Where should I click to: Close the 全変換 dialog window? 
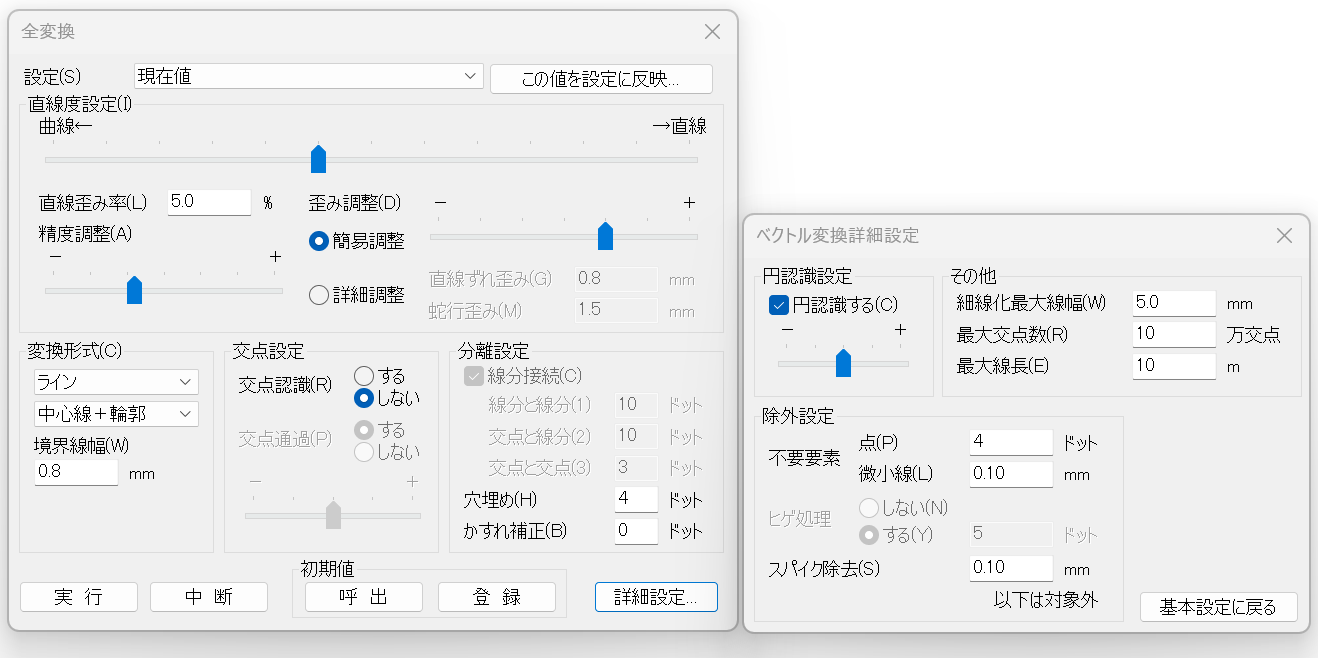pos(712,32)
